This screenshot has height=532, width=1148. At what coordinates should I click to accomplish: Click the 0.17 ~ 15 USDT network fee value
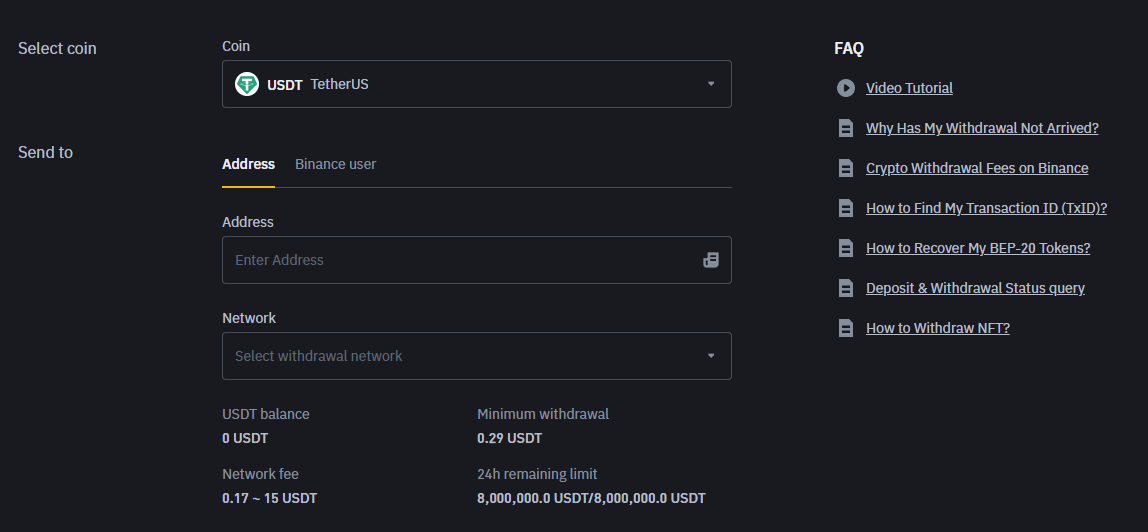[269, 498]
